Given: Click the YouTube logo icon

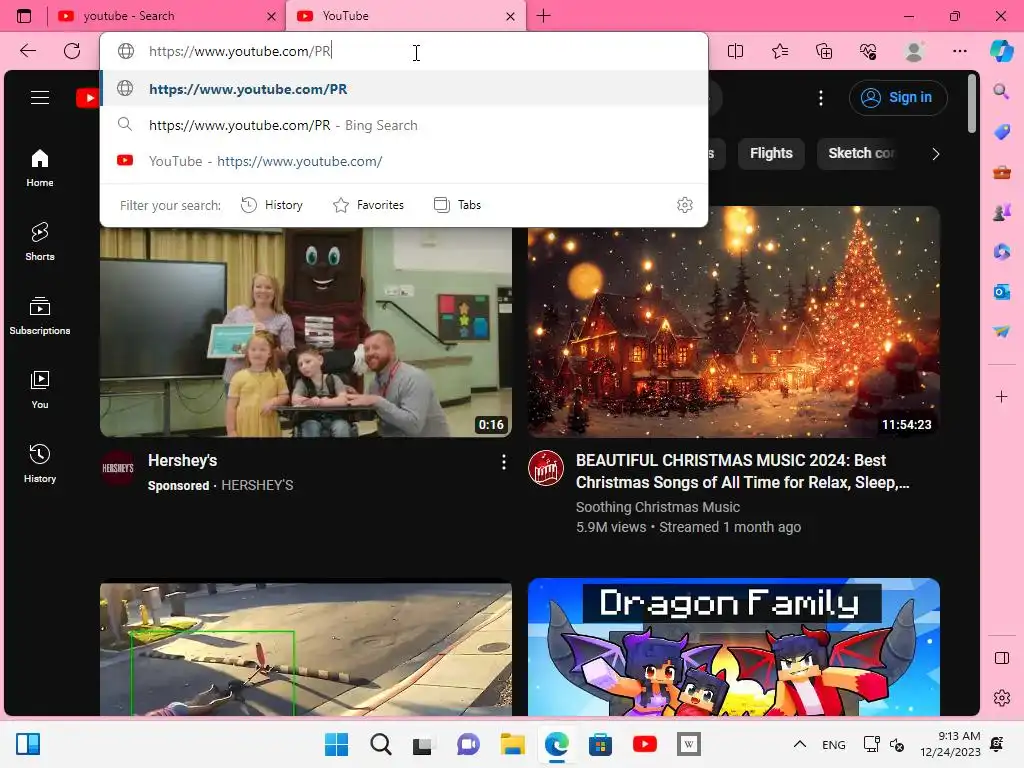Looking at the screenshot, I should [87, 98].
